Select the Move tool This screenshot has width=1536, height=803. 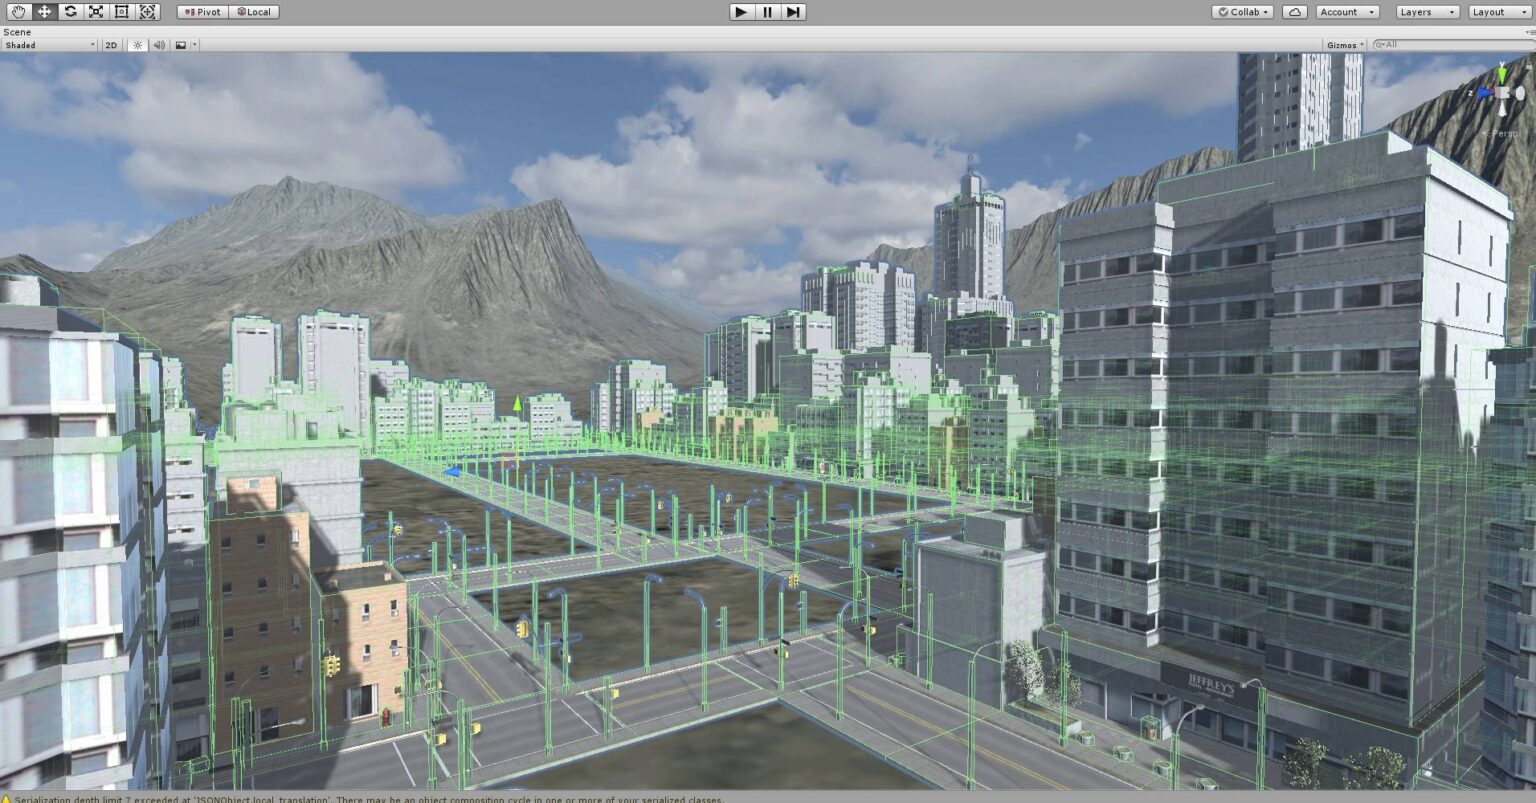click(43, 11)
